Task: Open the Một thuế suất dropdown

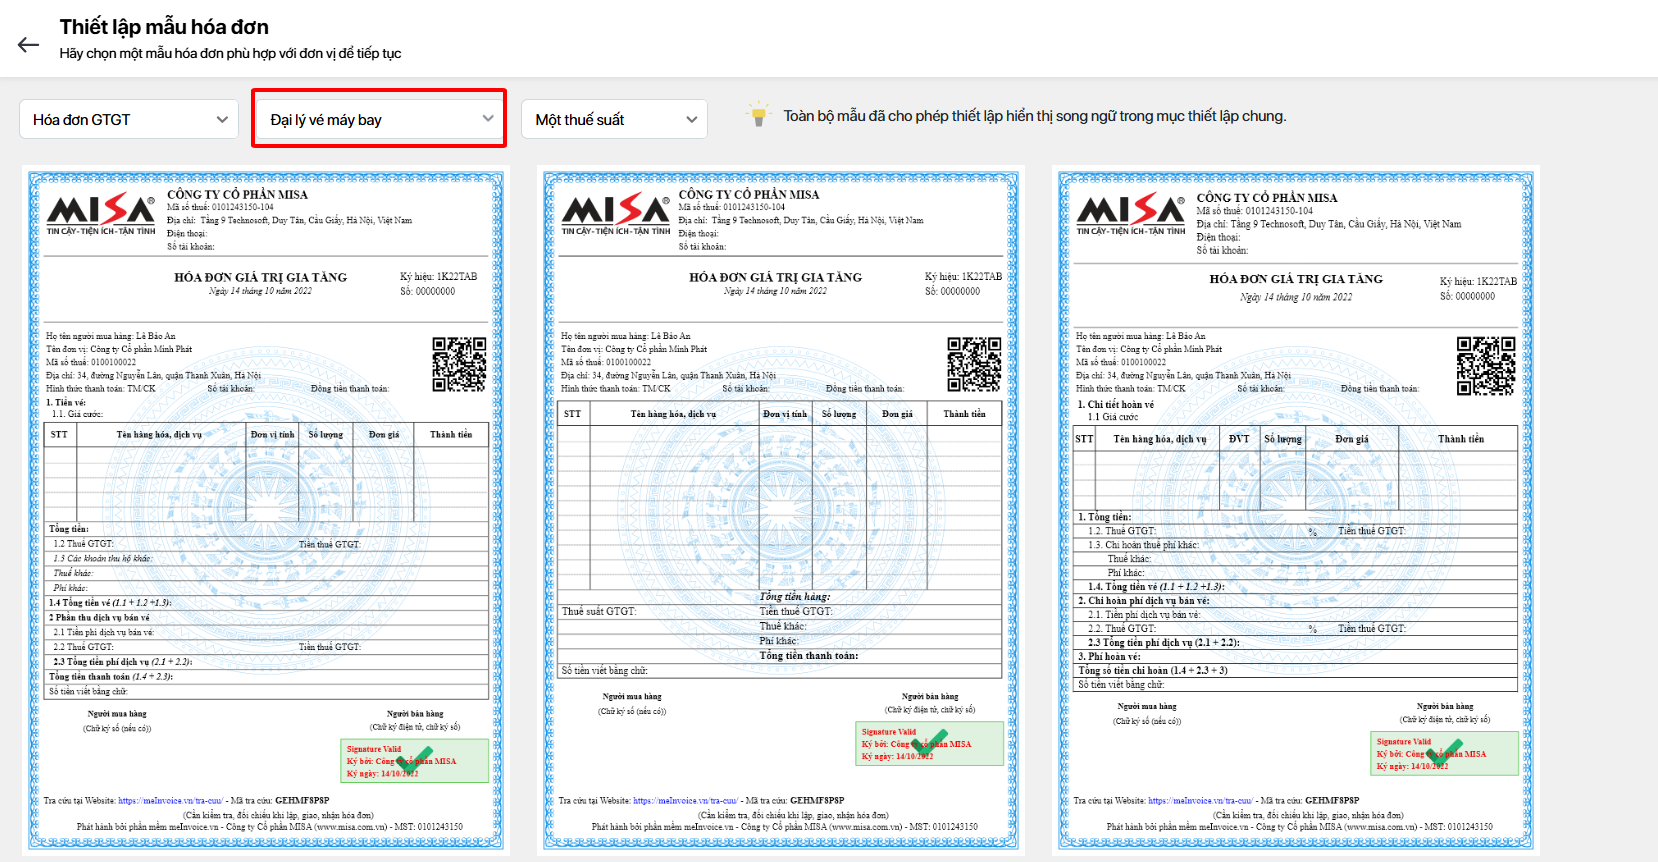Action: [614, 119]
